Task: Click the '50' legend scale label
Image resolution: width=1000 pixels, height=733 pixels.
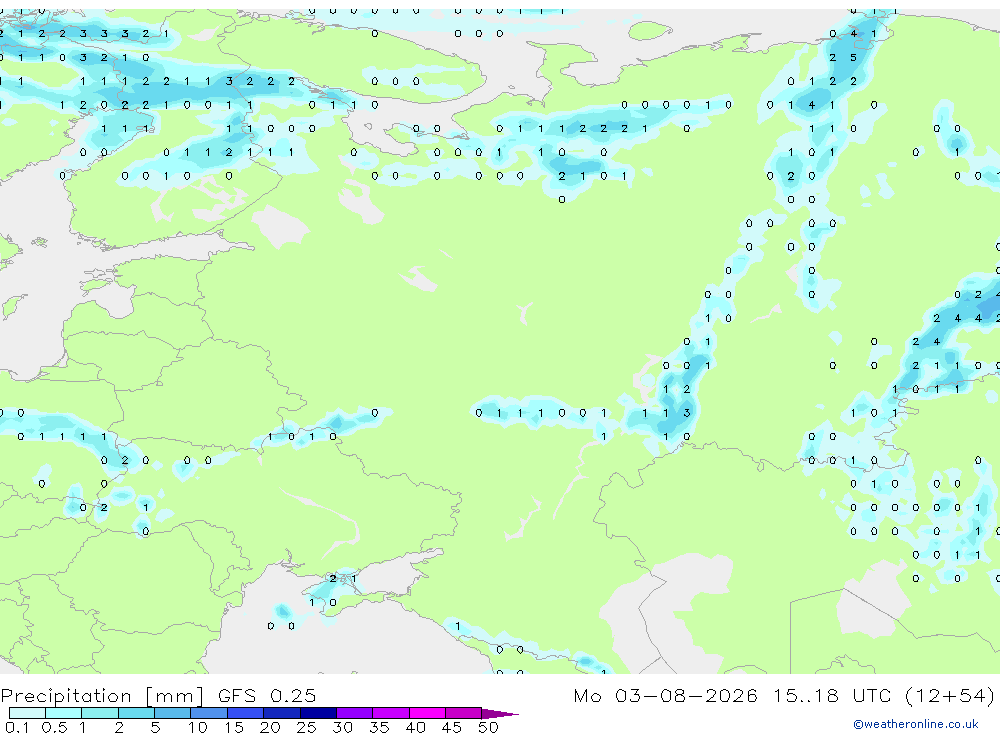Action: (488, 727)
